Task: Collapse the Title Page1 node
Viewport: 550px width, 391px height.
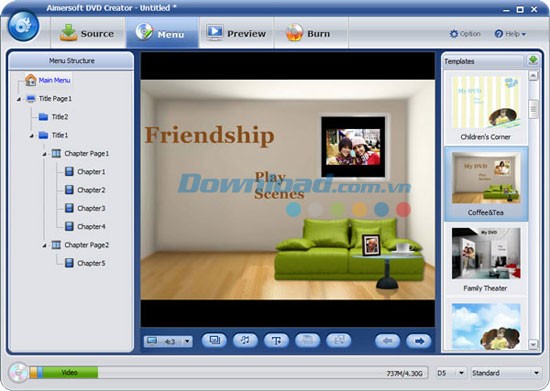Action: click(19, 99)
